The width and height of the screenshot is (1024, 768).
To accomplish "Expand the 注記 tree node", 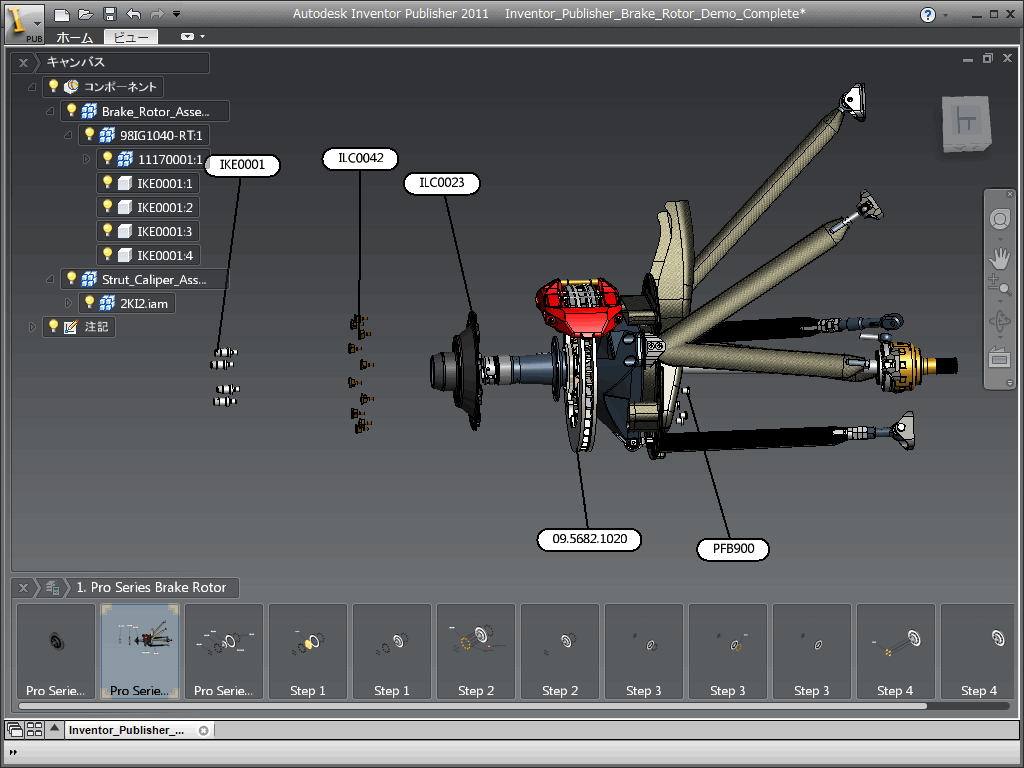I will [x=32, y=327].
